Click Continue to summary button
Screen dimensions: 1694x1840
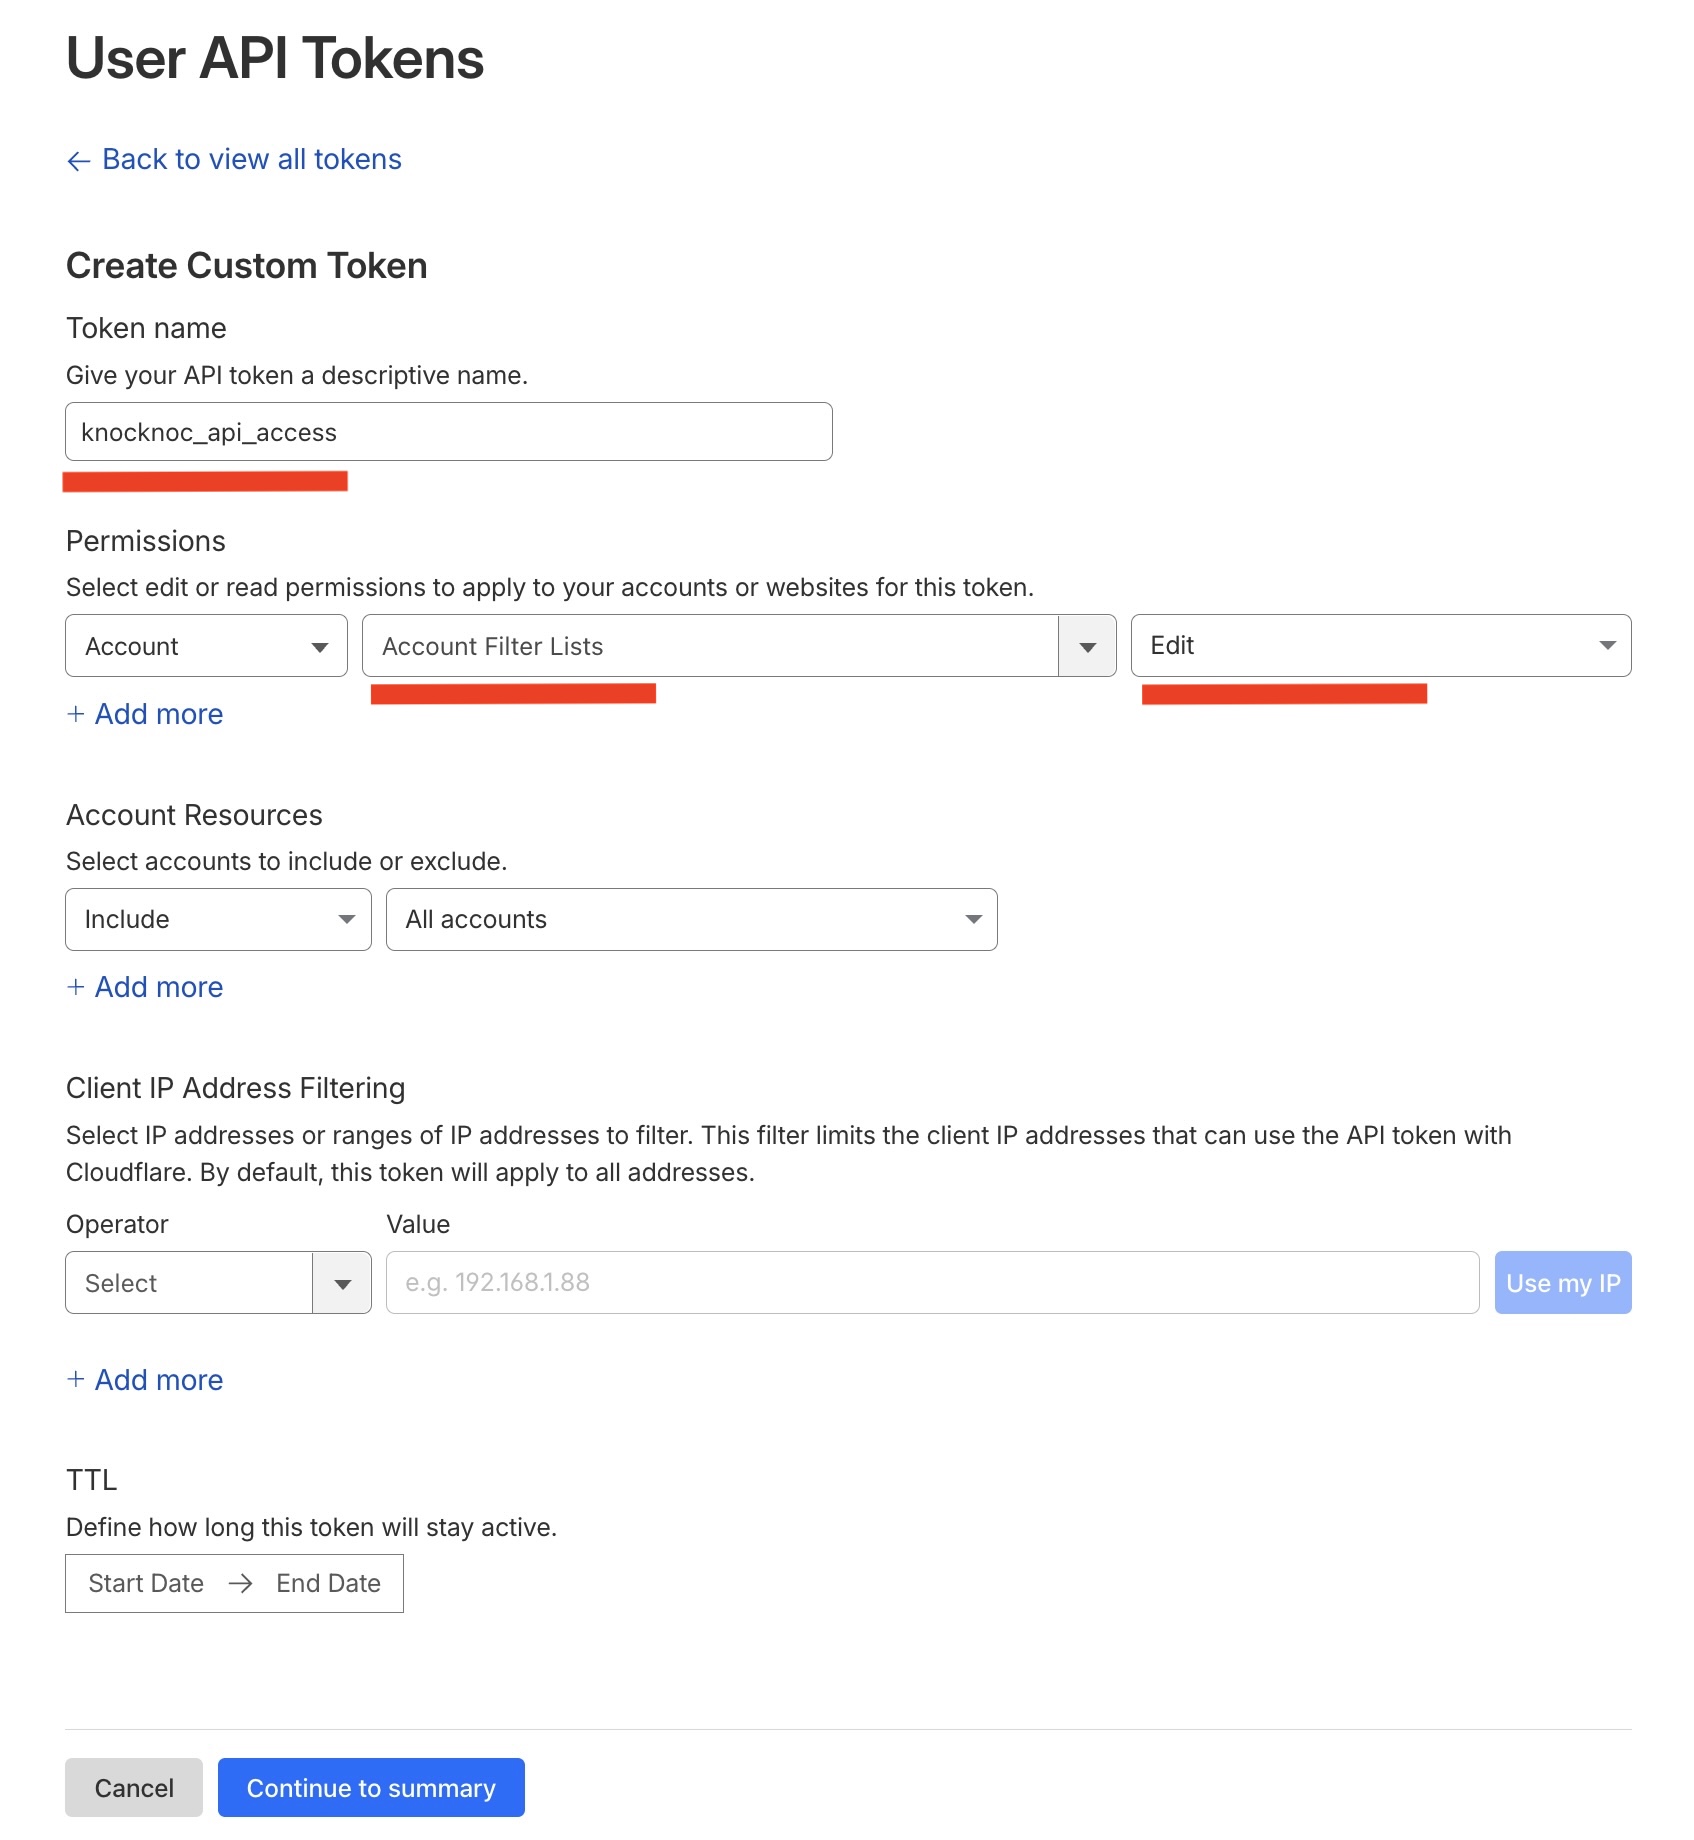371,1788
